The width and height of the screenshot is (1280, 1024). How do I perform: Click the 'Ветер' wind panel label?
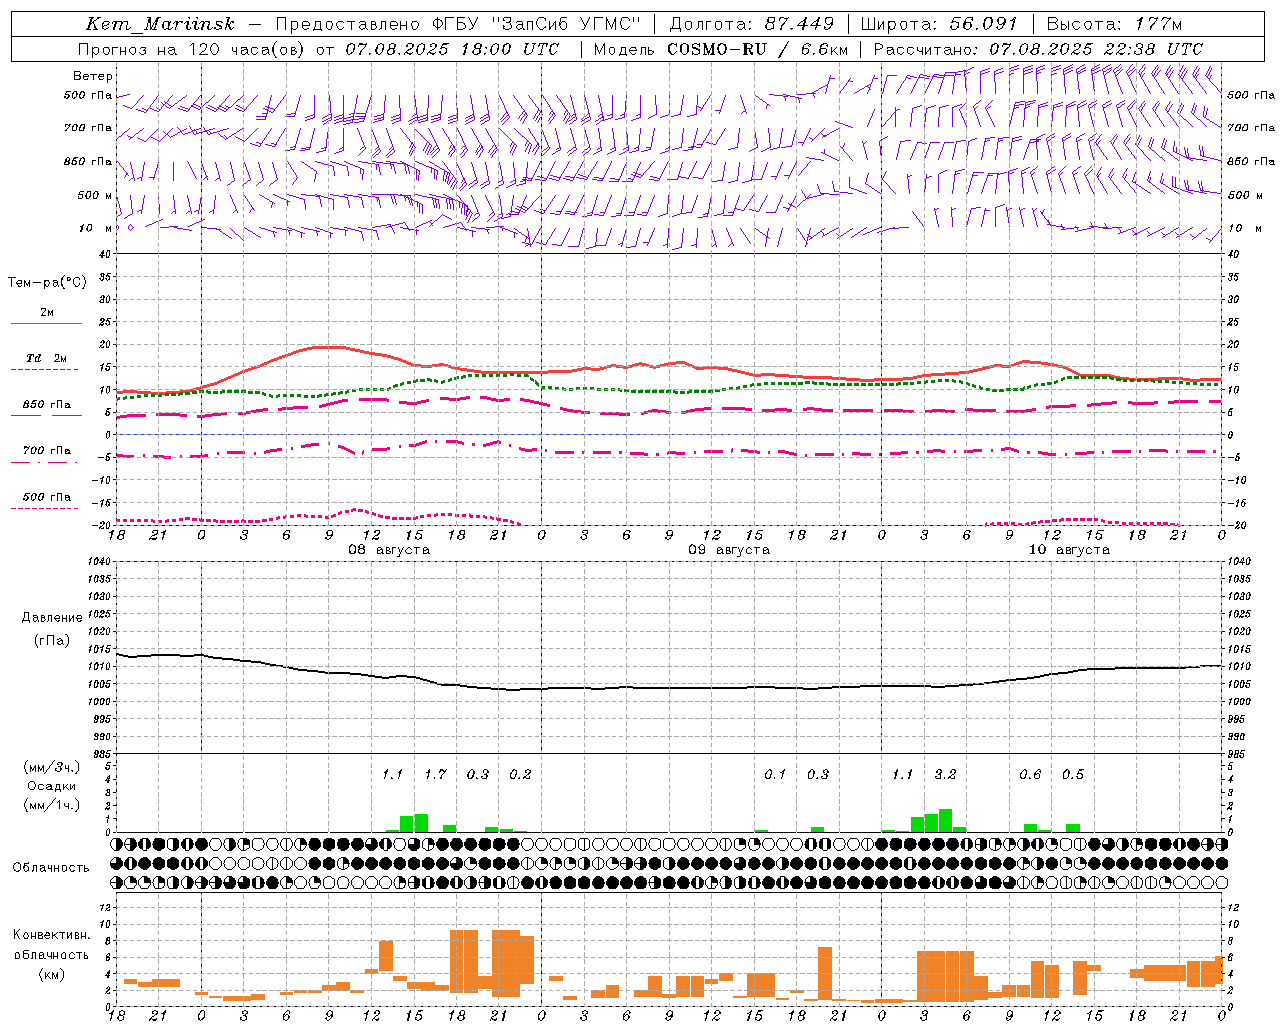pyautogui.click(x=93, y=76)
